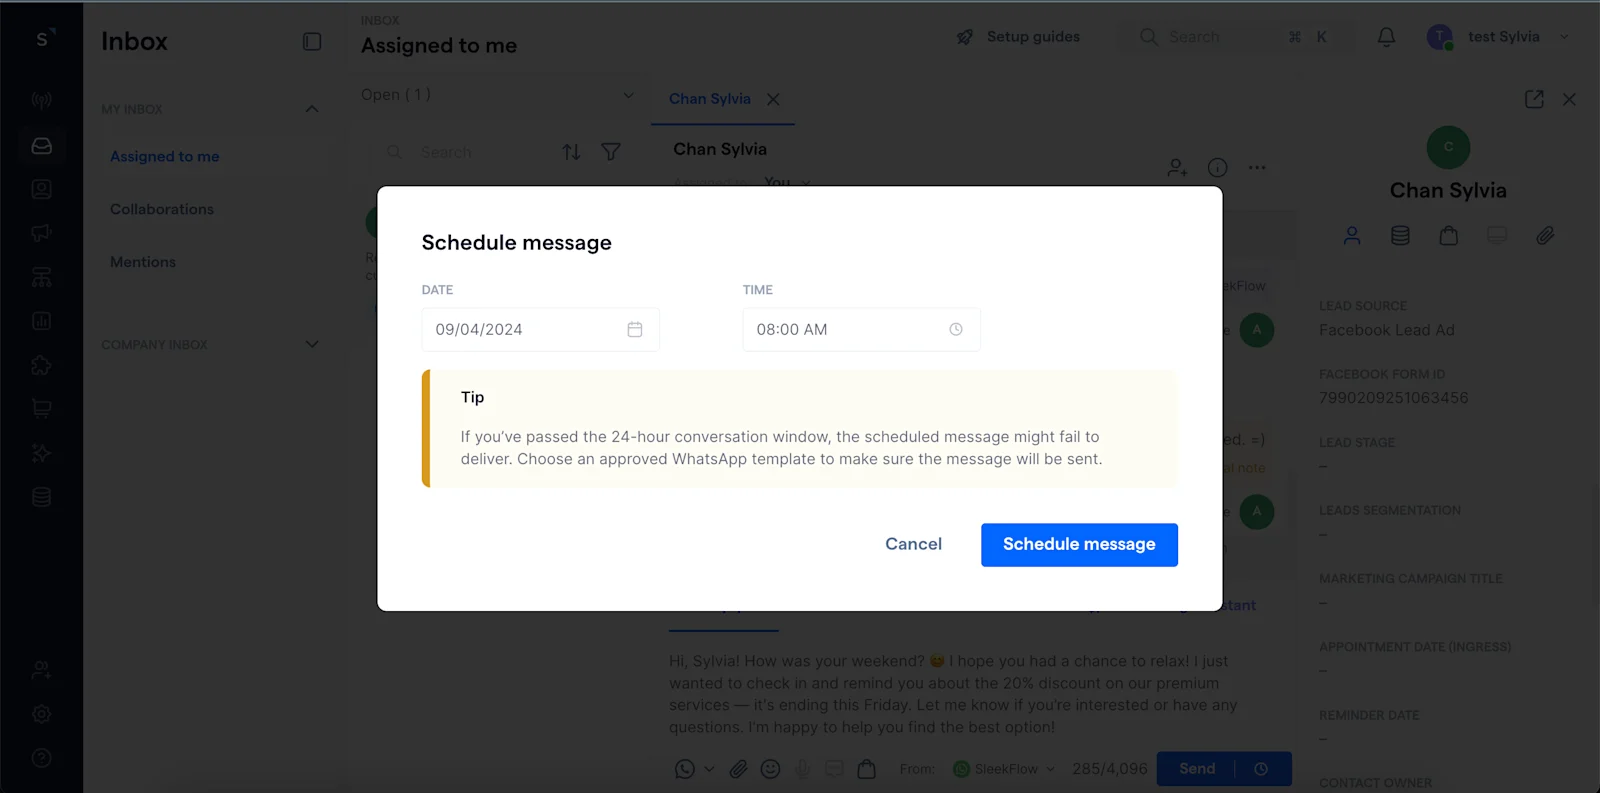1600x793 pixels.
Task: Open the emoji picker in the composer
Action: 770,769
